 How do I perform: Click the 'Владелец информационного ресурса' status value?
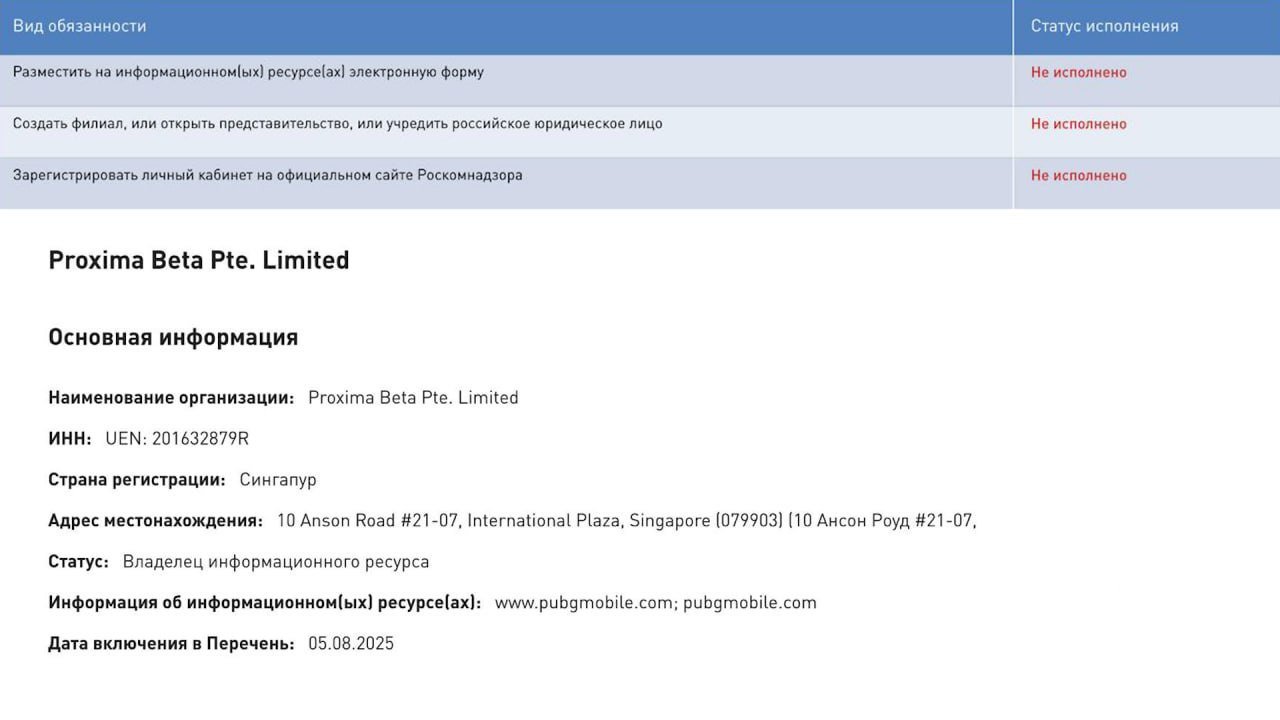[x=276, y=562]
